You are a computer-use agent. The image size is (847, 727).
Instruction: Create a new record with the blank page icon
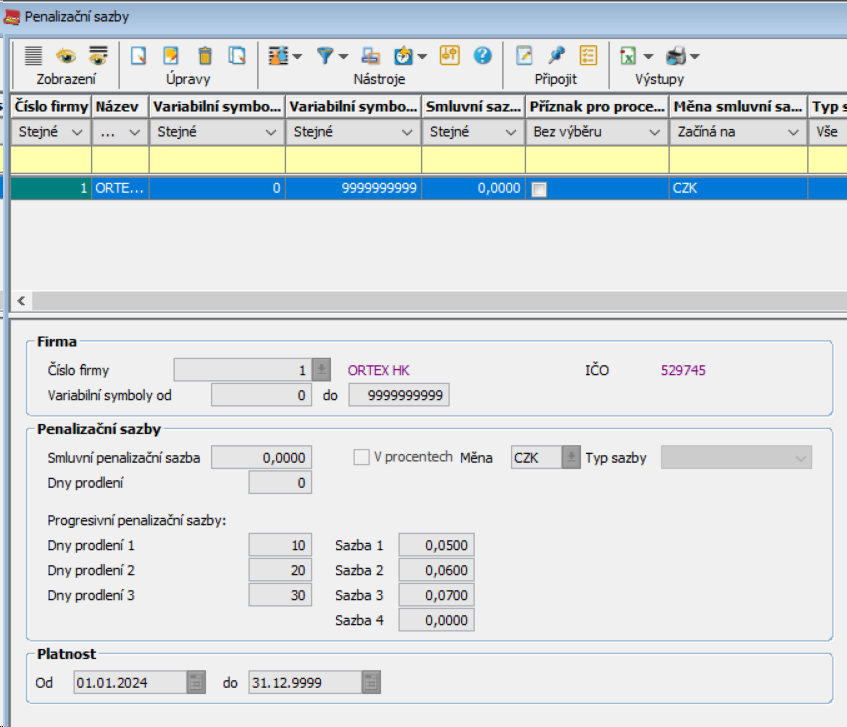[x=139, y=56]
